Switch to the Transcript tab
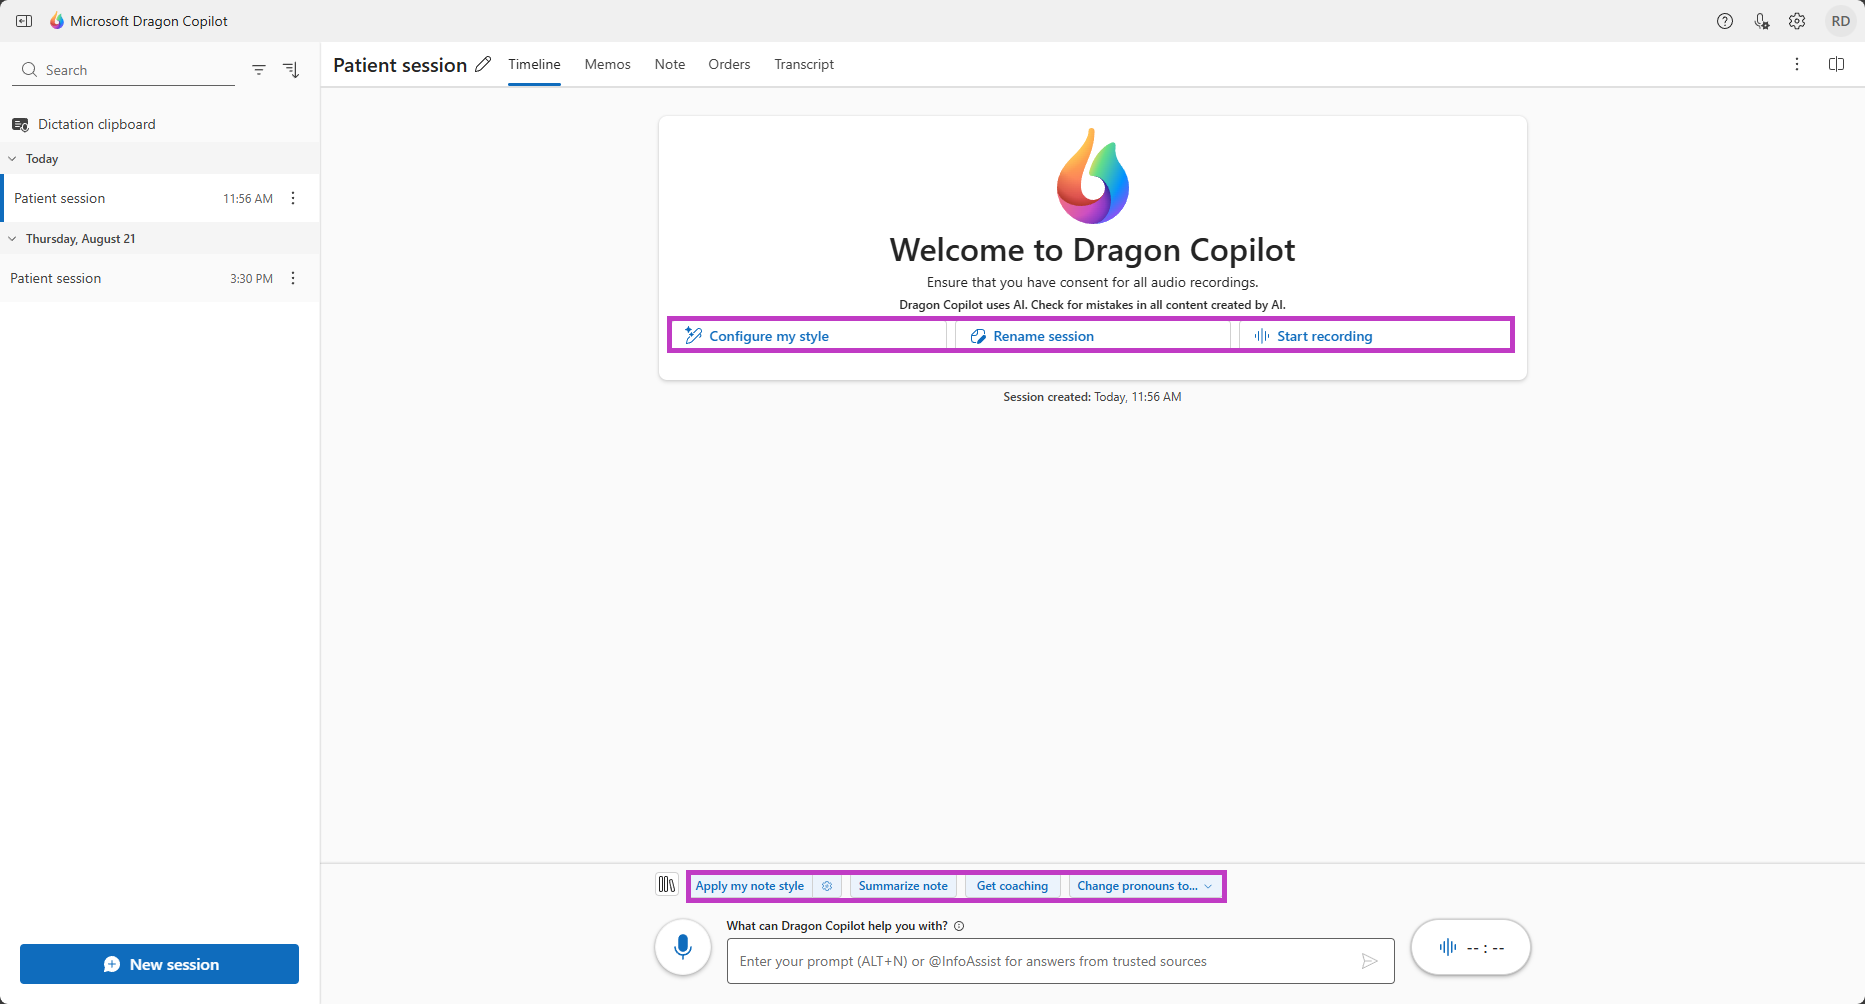This screenshot has height=1004, width=1865. tap(803, 64)
